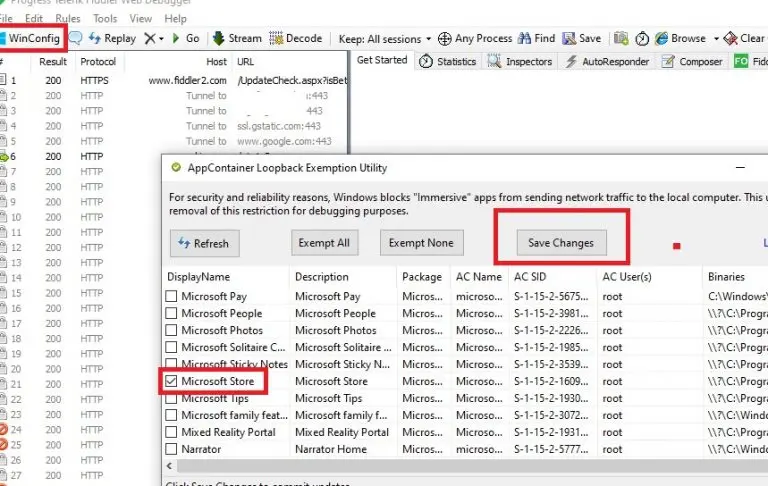The height and width of the screenshot is (486, 768).
Task: Replay the selected sessions
Action: tap(113, 38)
